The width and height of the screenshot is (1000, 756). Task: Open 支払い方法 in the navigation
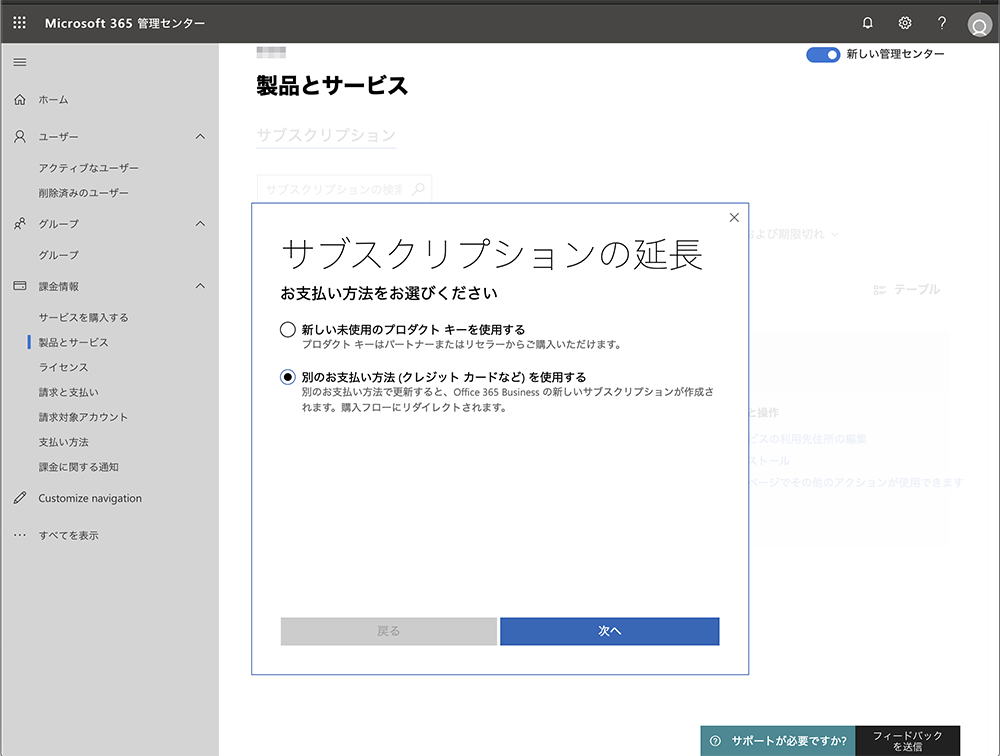(63, 441)
